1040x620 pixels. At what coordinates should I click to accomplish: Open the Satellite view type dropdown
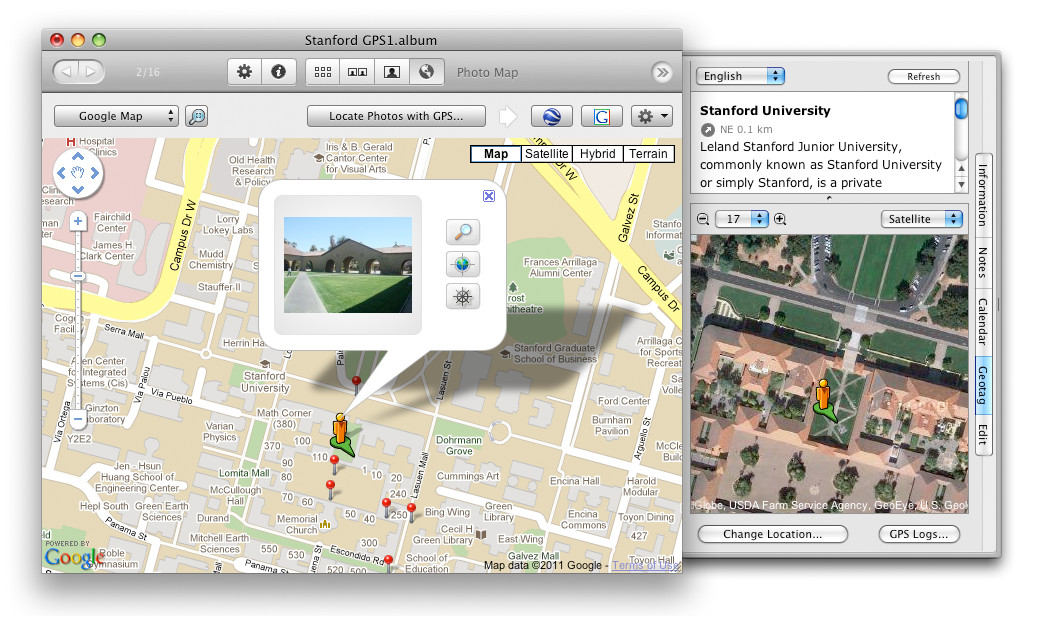921,219
